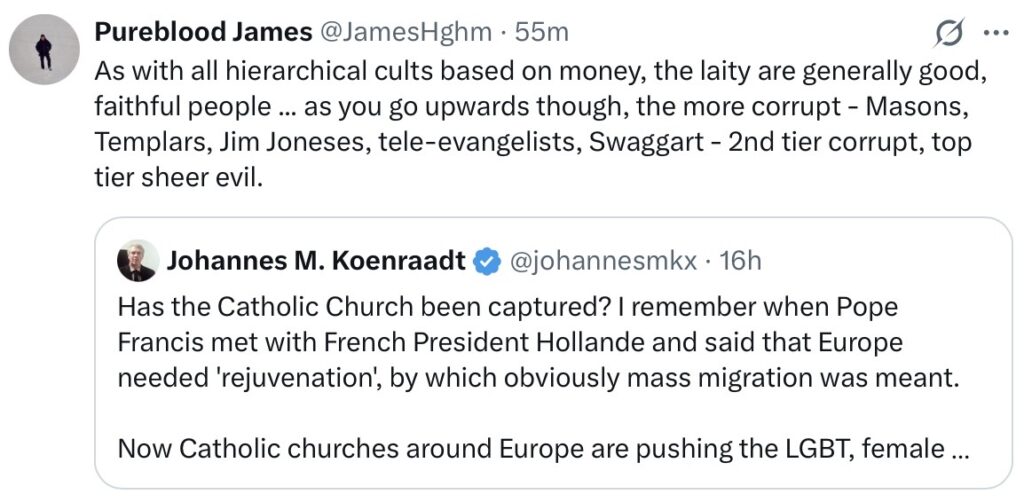
Task: Click the @JamesHghm handle
Action: point(405,32)
